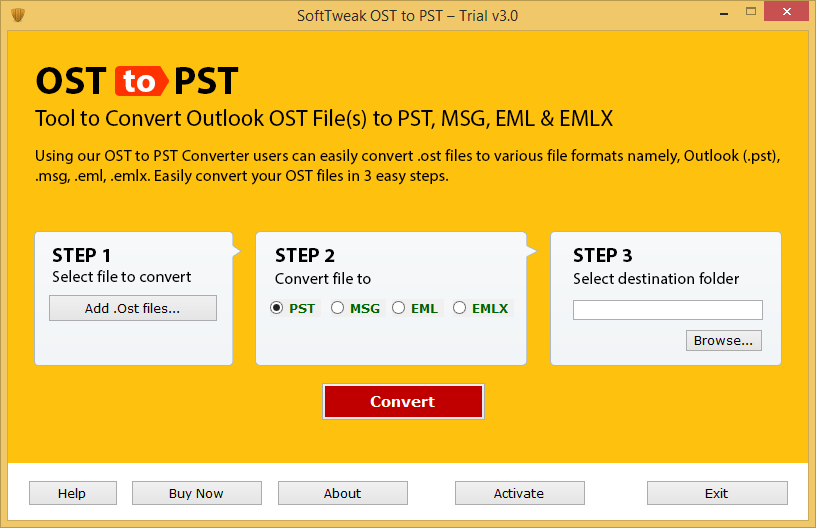Click the Buy Now button
Viewport: 816px width, 528px height.
pyautogui.click(x=197, y=493)
